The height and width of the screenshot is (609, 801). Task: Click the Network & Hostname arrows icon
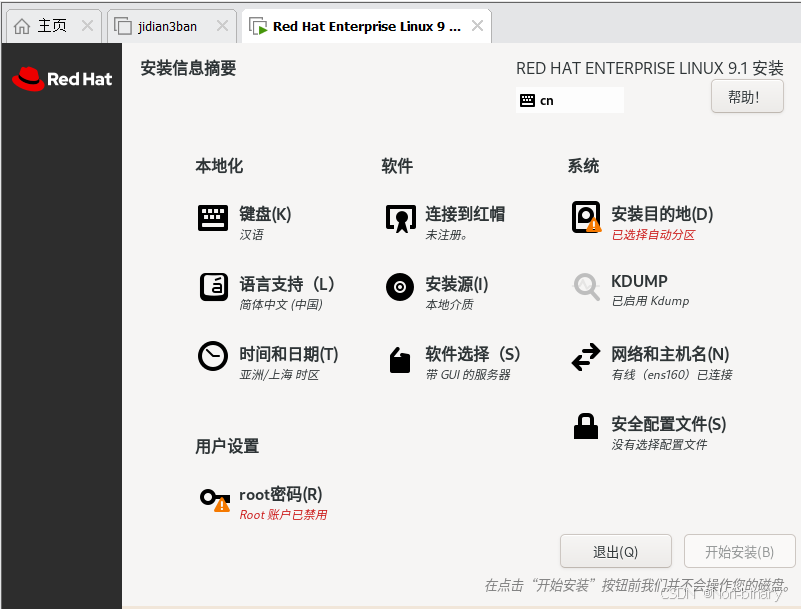[x=586, y=357]
